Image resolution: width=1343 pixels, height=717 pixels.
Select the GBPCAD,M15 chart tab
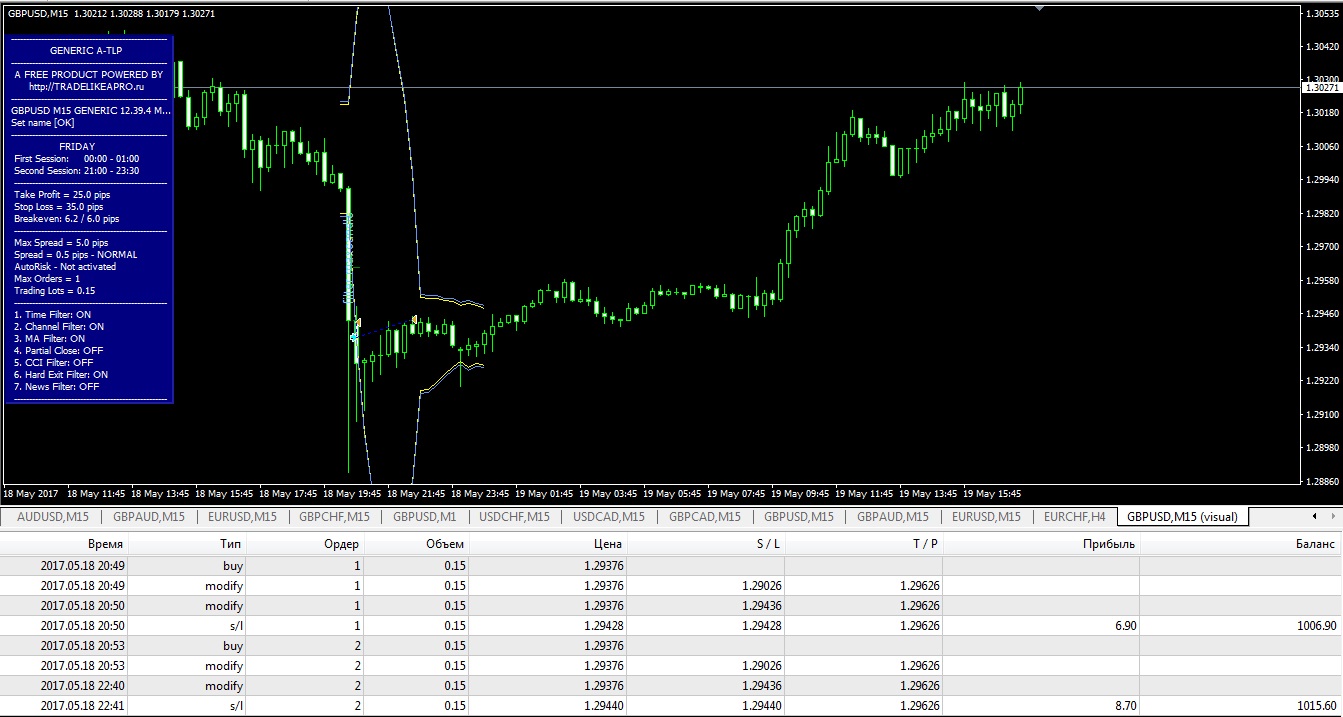click(705, 517)
